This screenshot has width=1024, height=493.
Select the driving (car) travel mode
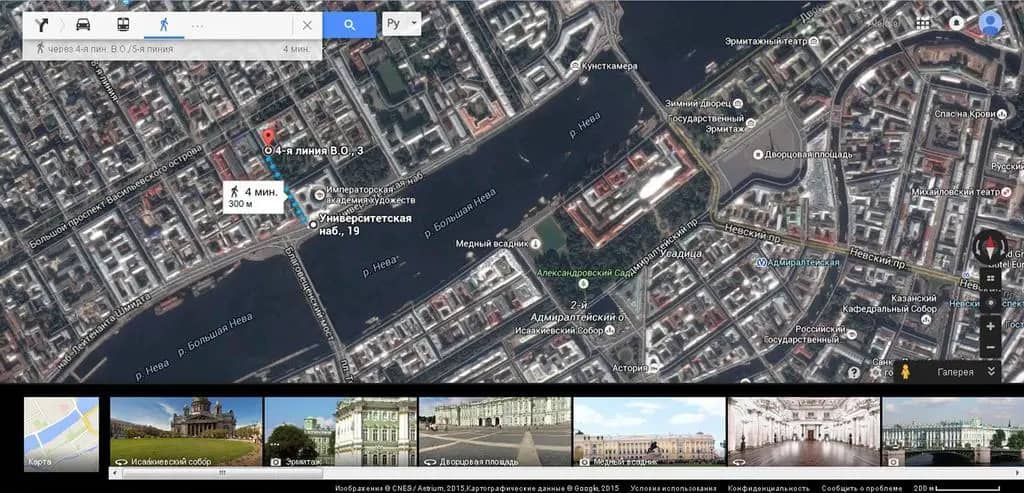83,25
